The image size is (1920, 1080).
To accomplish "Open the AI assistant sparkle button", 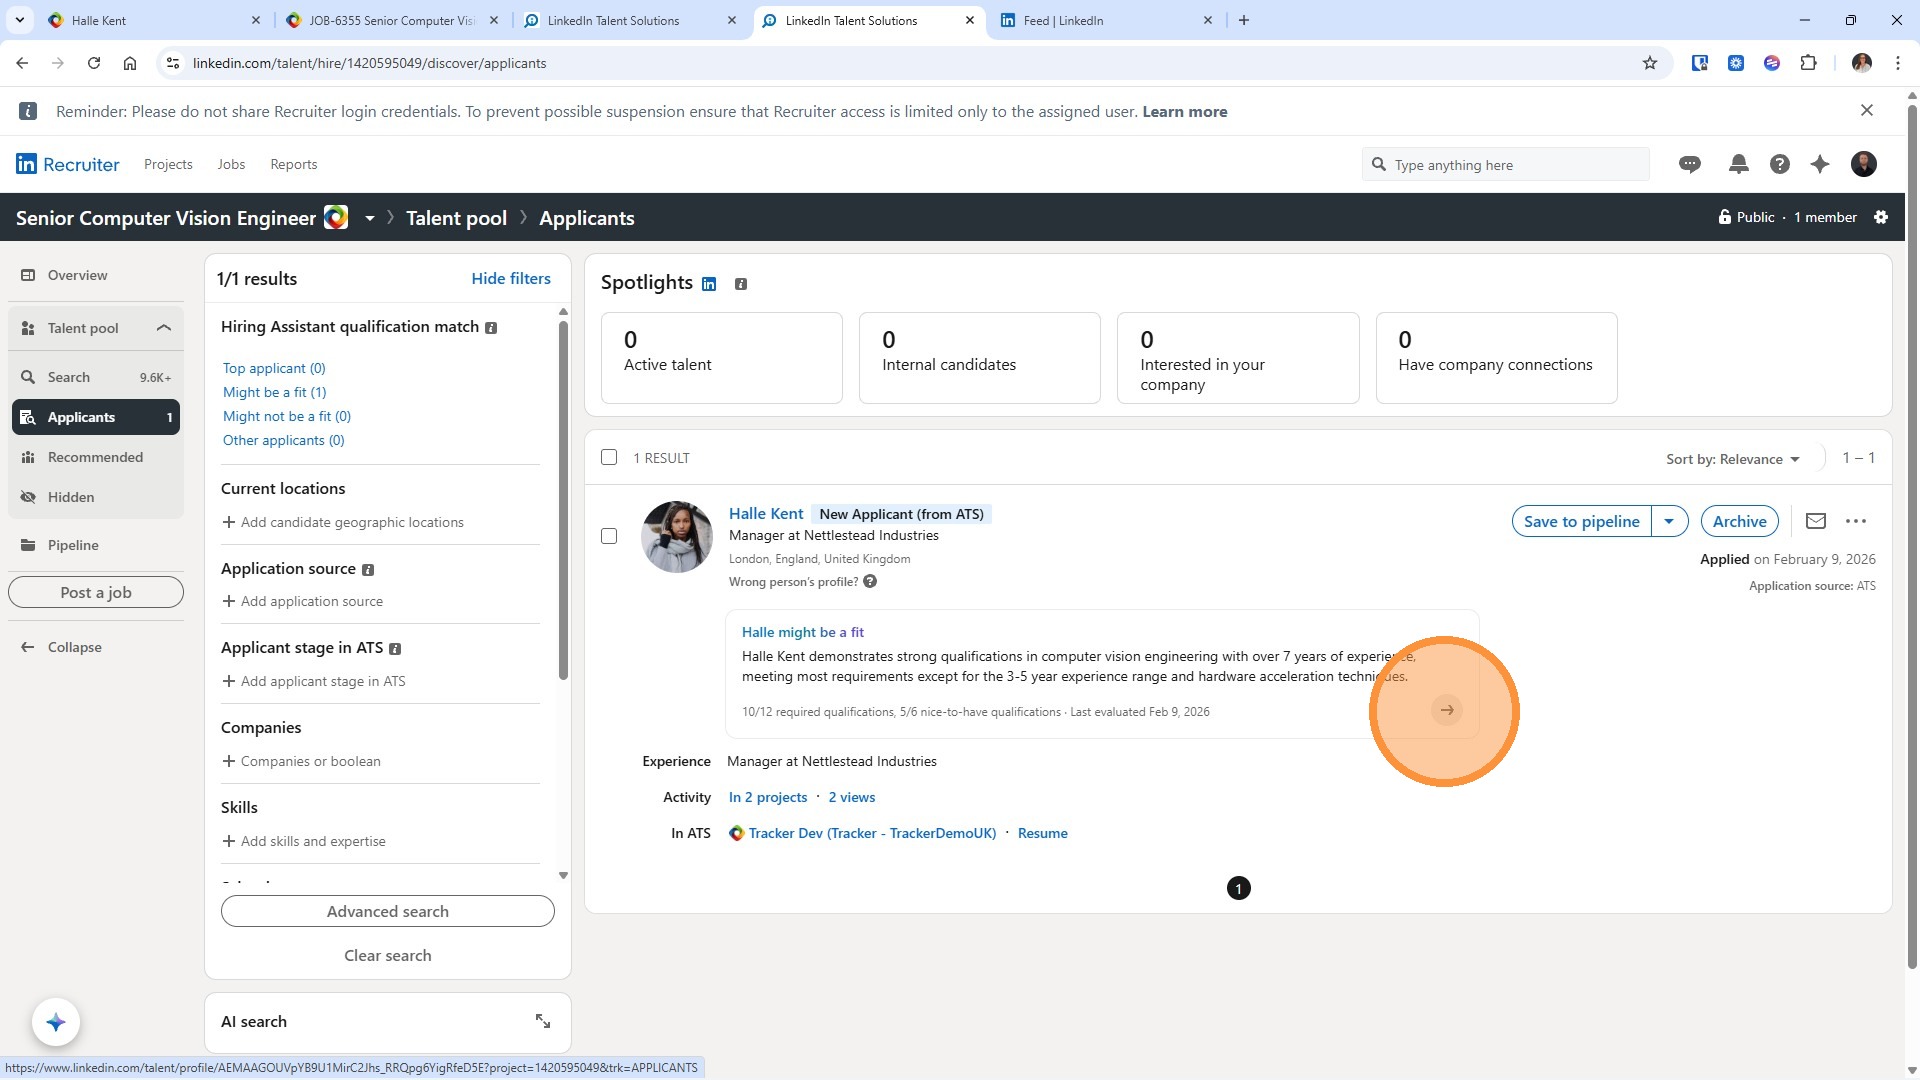I will (56, 1022).
